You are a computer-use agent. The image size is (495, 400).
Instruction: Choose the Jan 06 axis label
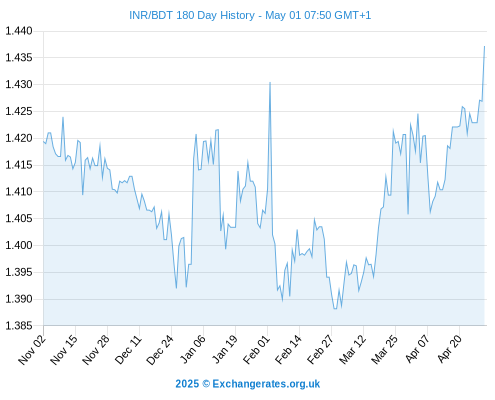click(x=192, y=349)
